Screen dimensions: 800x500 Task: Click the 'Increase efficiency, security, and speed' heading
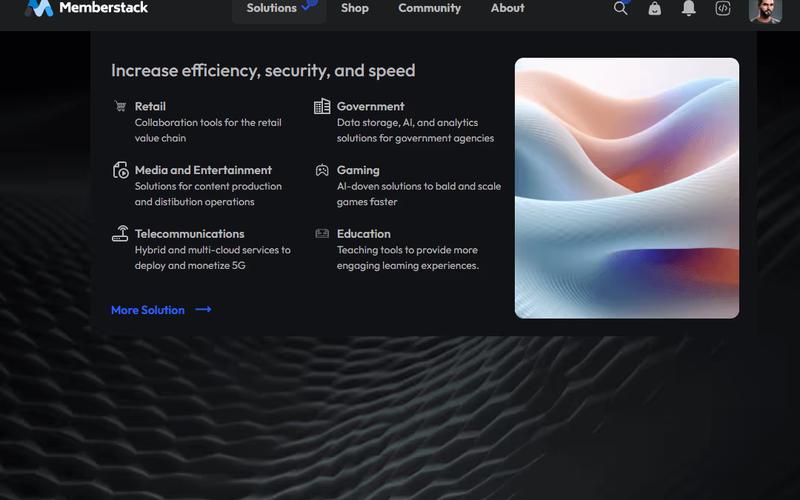pos(263,70)
